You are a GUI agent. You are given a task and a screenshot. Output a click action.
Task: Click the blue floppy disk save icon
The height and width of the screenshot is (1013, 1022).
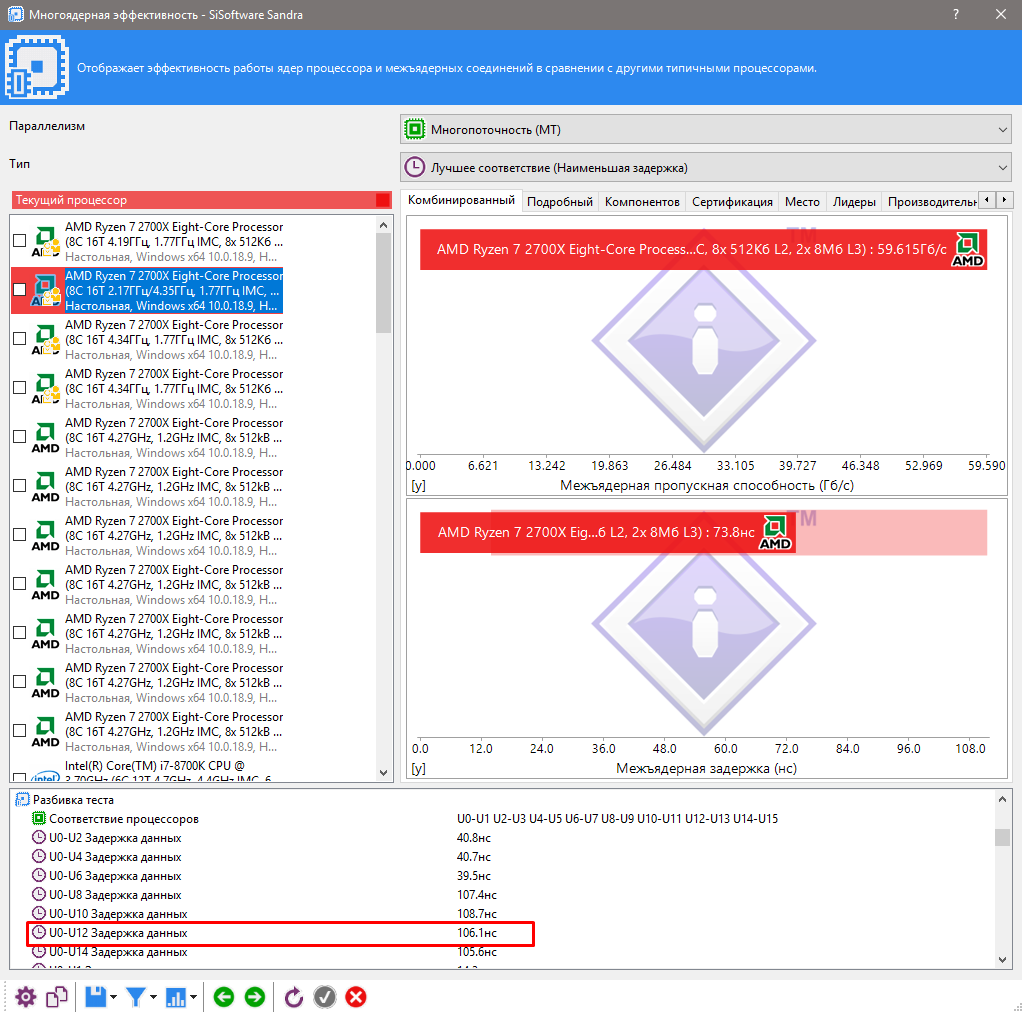pos(95,997)
